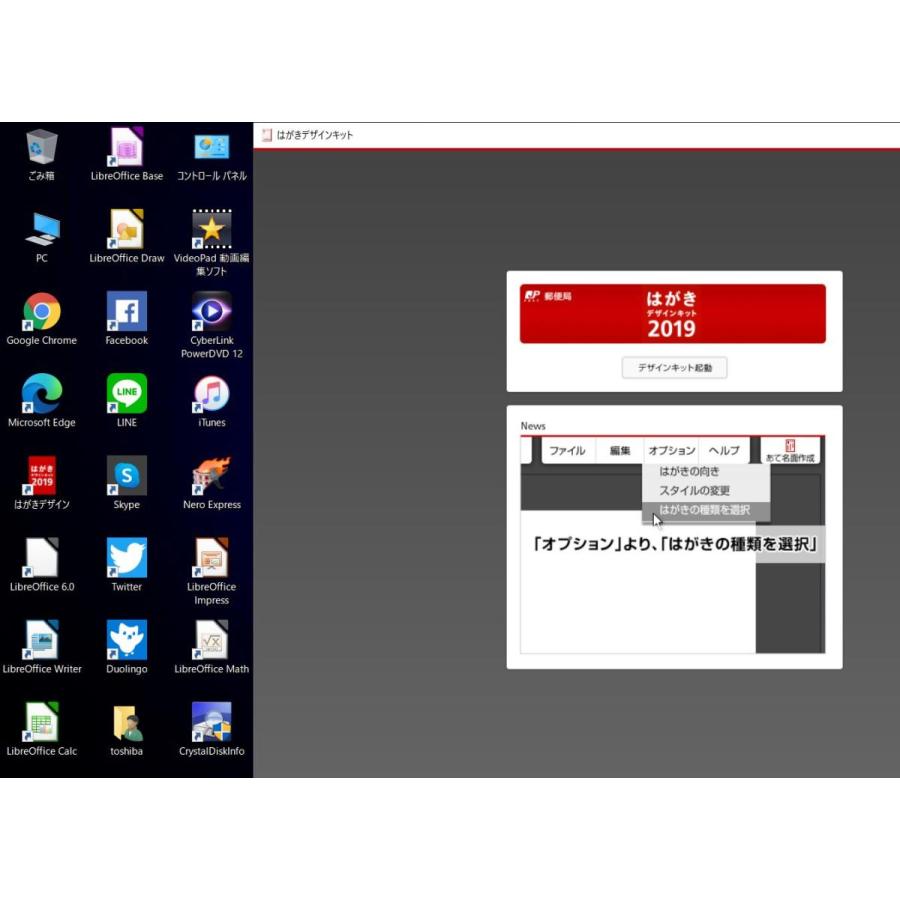900x900 pixels.
Task: Open VideoPad 動画編集ソフト
Action: click(211, 229)
